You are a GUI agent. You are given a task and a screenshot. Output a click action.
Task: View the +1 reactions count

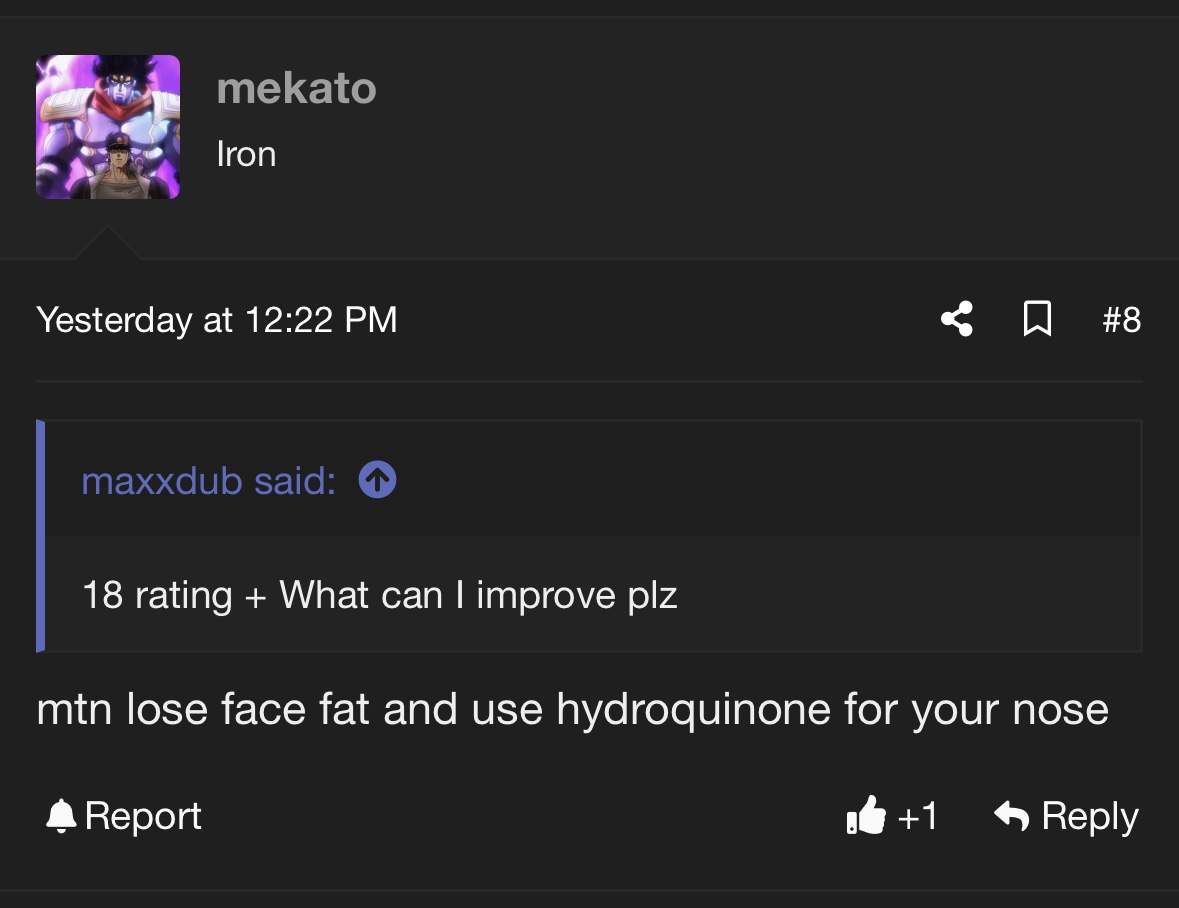pos(918,816)
